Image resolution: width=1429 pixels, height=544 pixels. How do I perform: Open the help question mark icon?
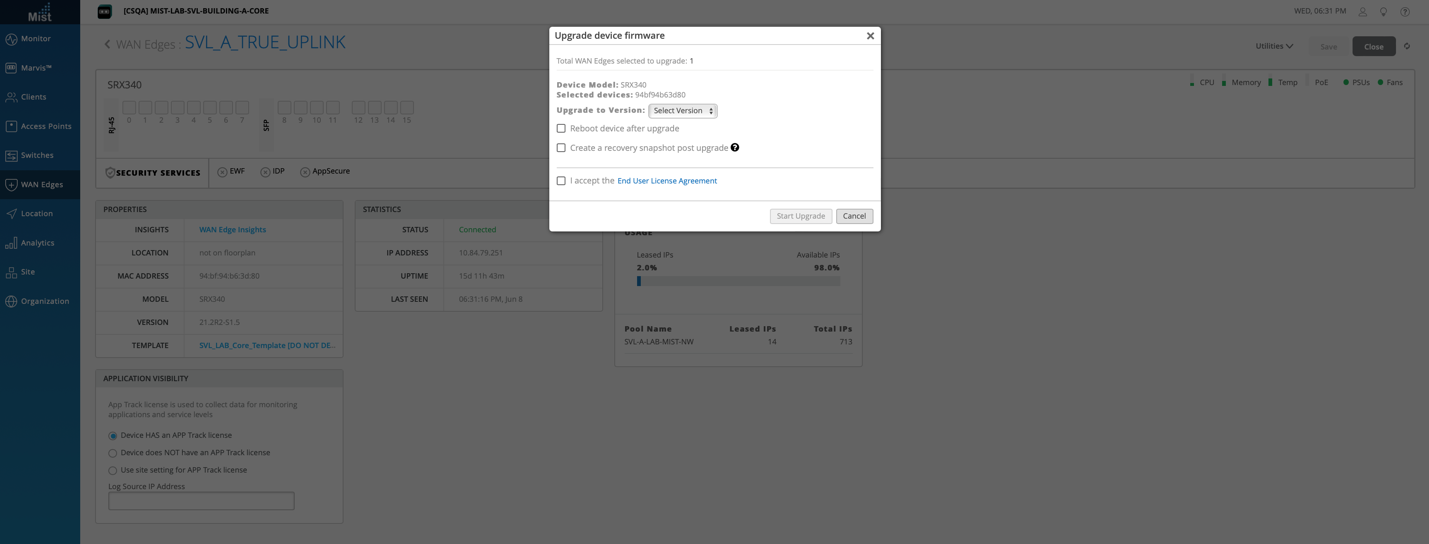(x=1405, y=11)
